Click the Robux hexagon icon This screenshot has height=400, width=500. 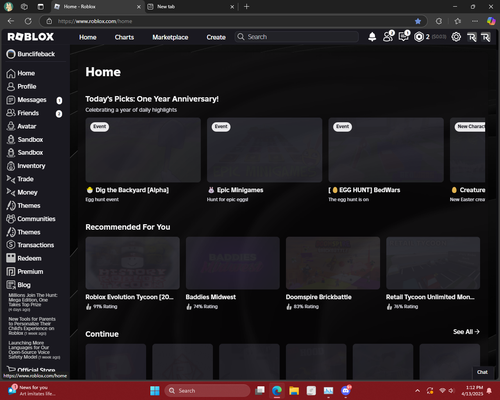coord(419,37)
